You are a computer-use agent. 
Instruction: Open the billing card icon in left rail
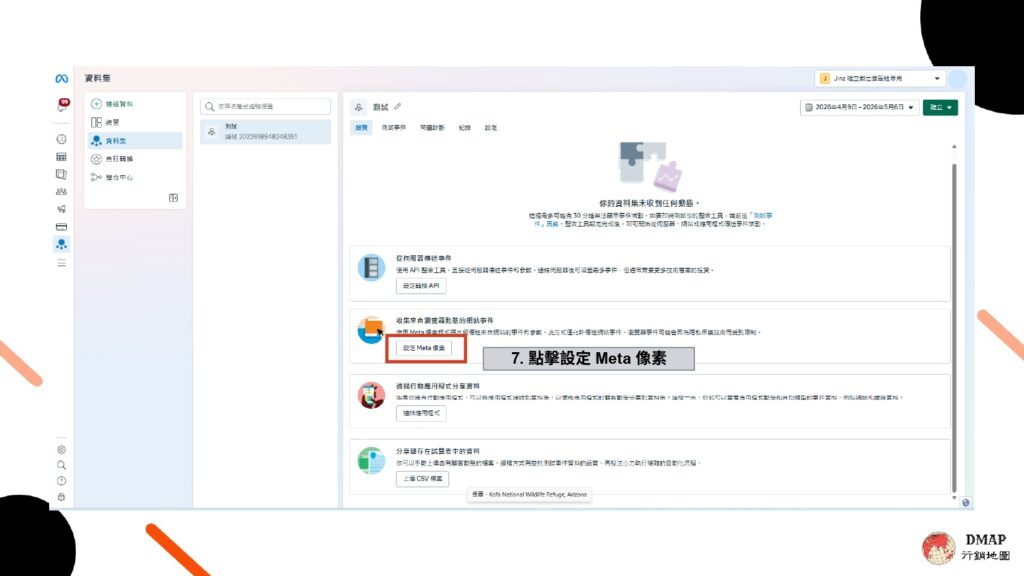tap(61, 227)
